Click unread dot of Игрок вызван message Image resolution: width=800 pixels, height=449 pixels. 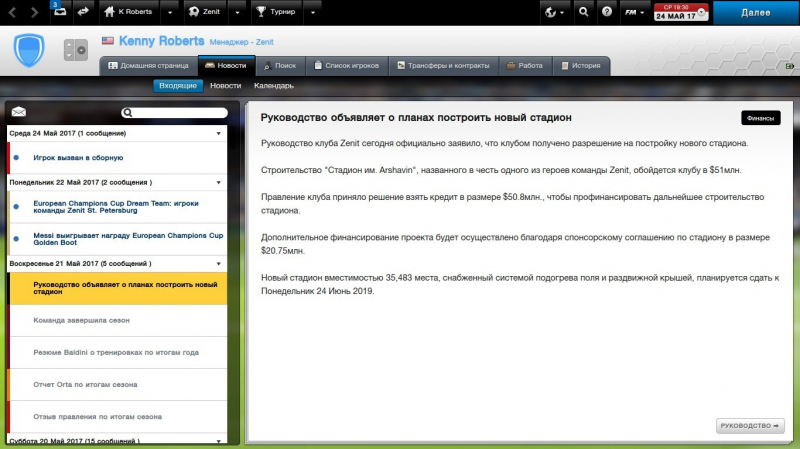coord(16,158)
